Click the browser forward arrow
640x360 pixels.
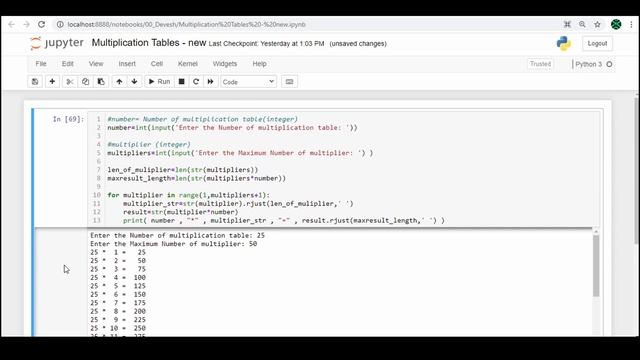point(27,24)
